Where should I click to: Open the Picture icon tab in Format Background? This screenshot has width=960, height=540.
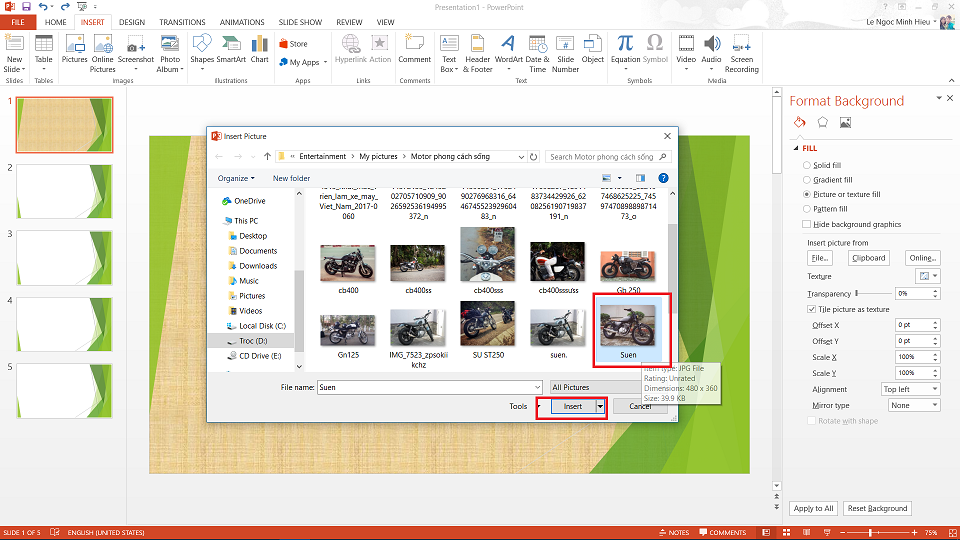846,122
